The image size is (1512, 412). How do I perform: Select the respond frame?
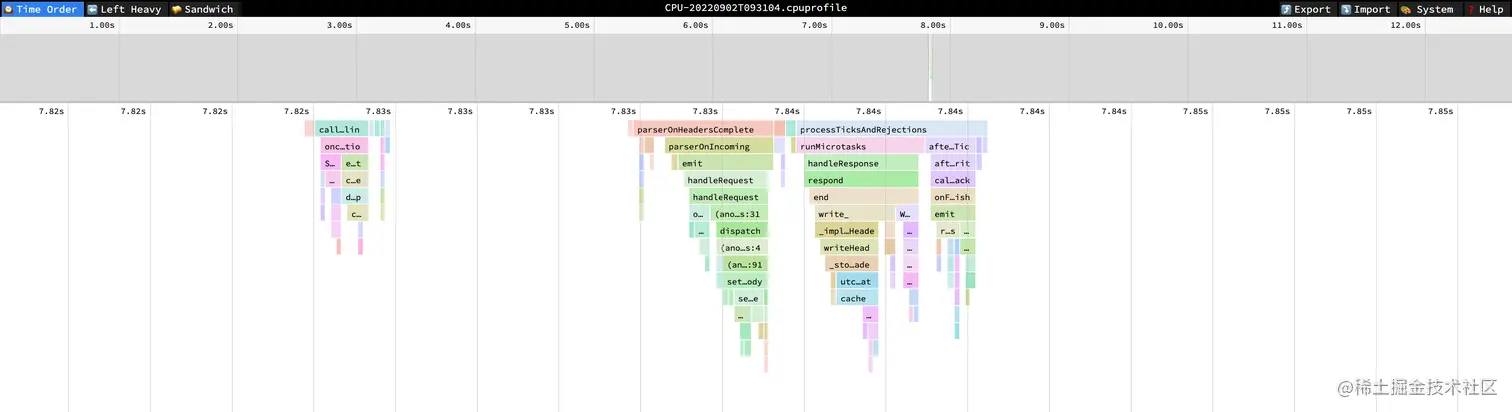pyautogui.click(x=861, y=180)
